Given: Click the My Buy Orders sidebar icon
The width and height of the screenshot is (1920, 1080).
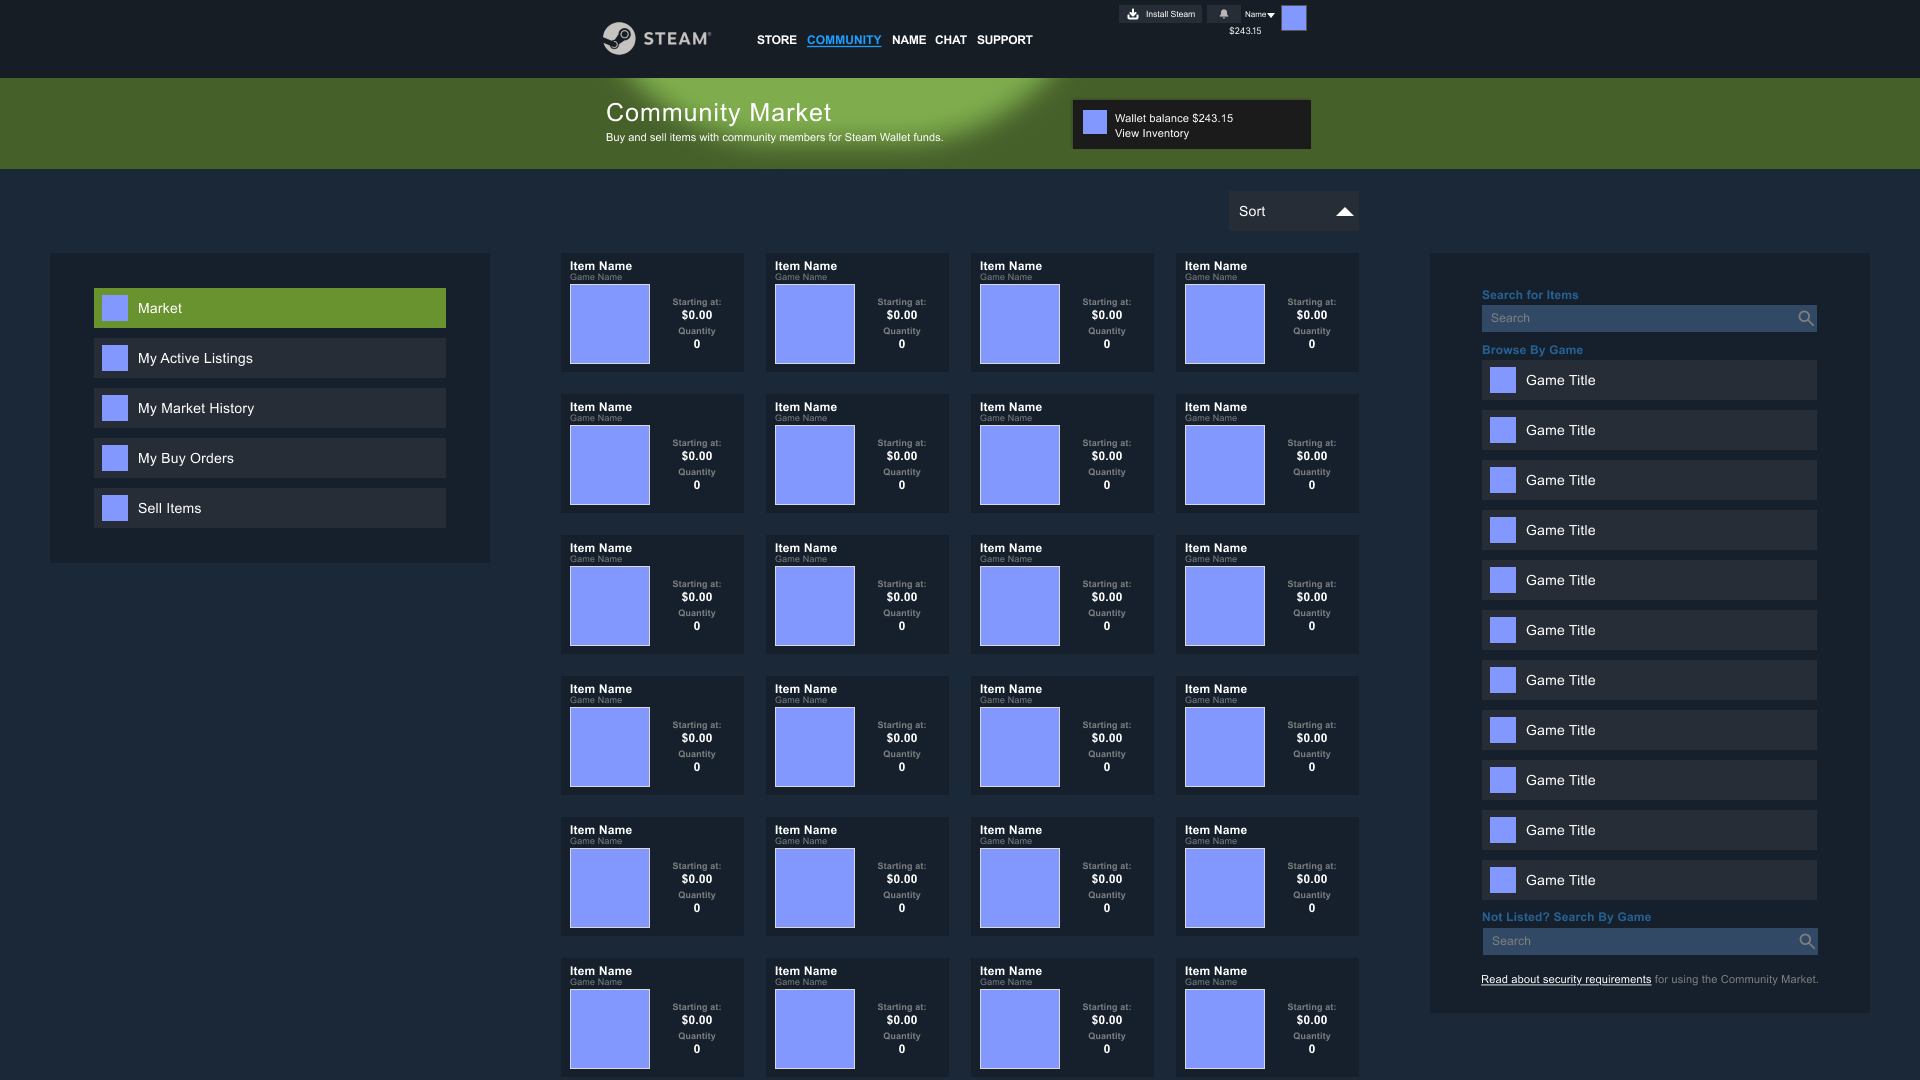Looking at the screenshot, I should (x=115, y=458).
